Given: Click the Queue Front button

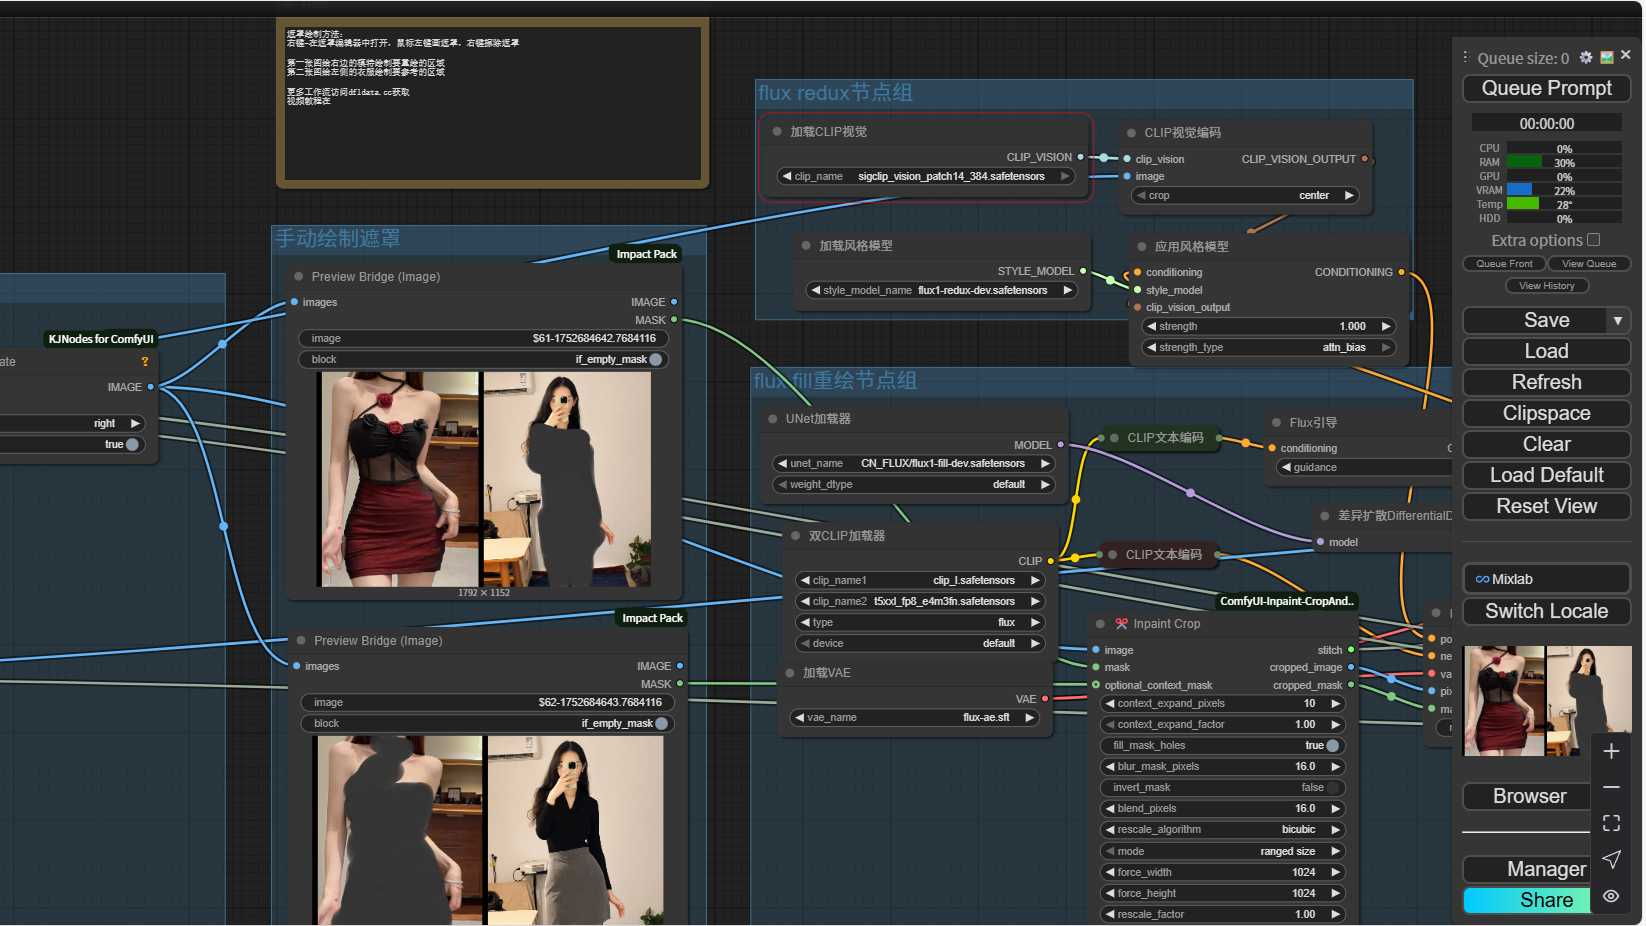Looking at the screenshot, I should point(1504,264).
